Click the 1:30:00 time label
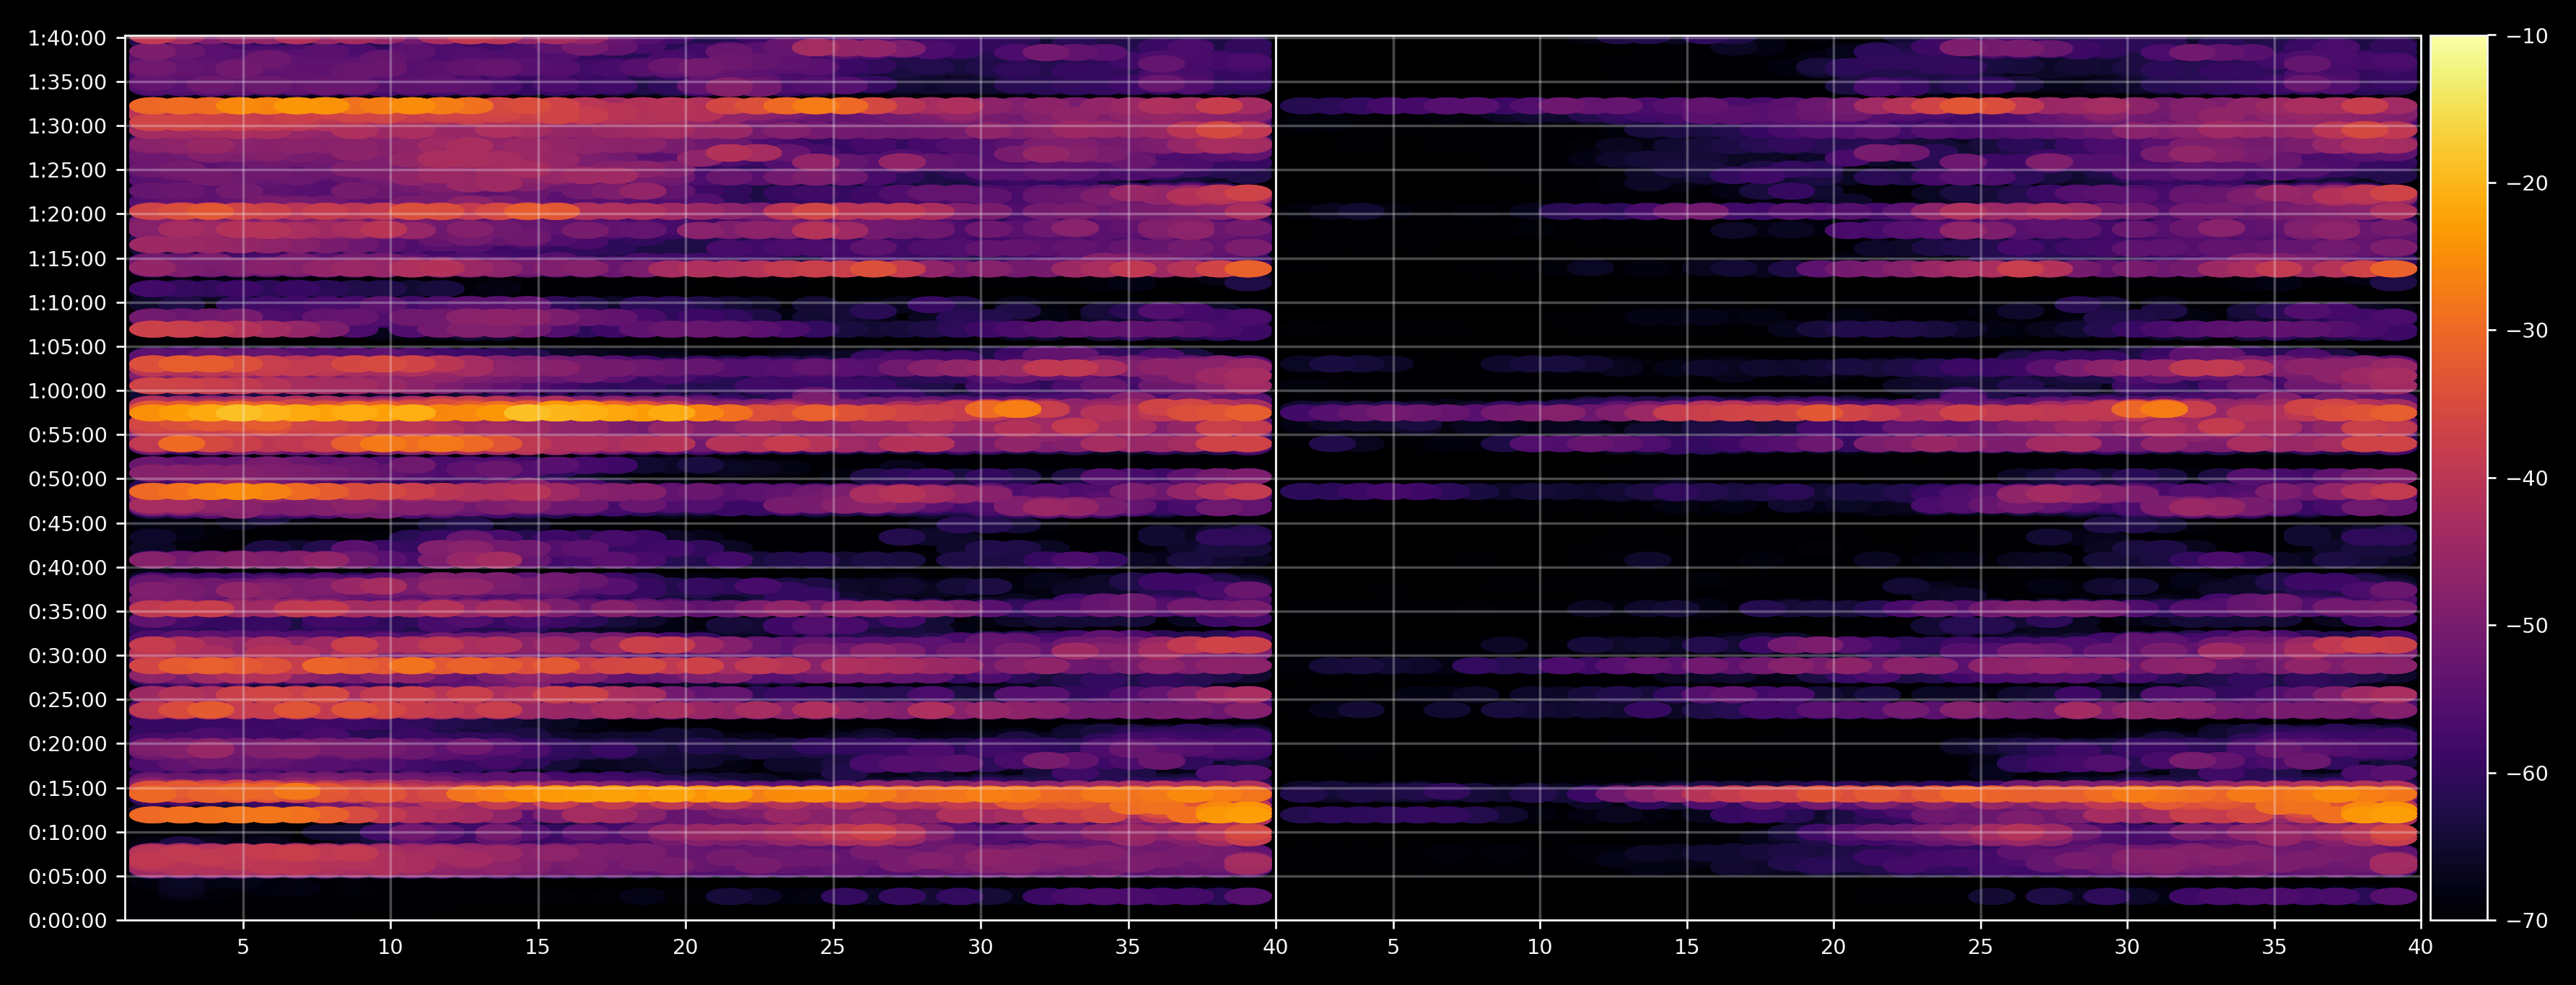This screenshot has height=985, width=2576. pos(67,126)
